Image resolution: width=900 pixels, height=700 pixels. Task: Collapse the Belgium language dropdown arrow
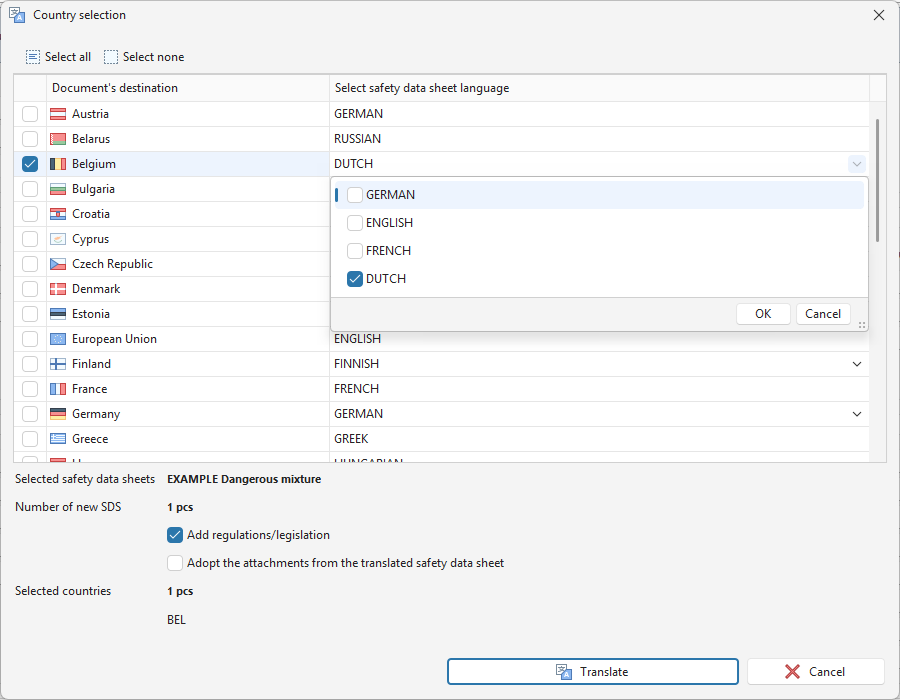[856, 164]
